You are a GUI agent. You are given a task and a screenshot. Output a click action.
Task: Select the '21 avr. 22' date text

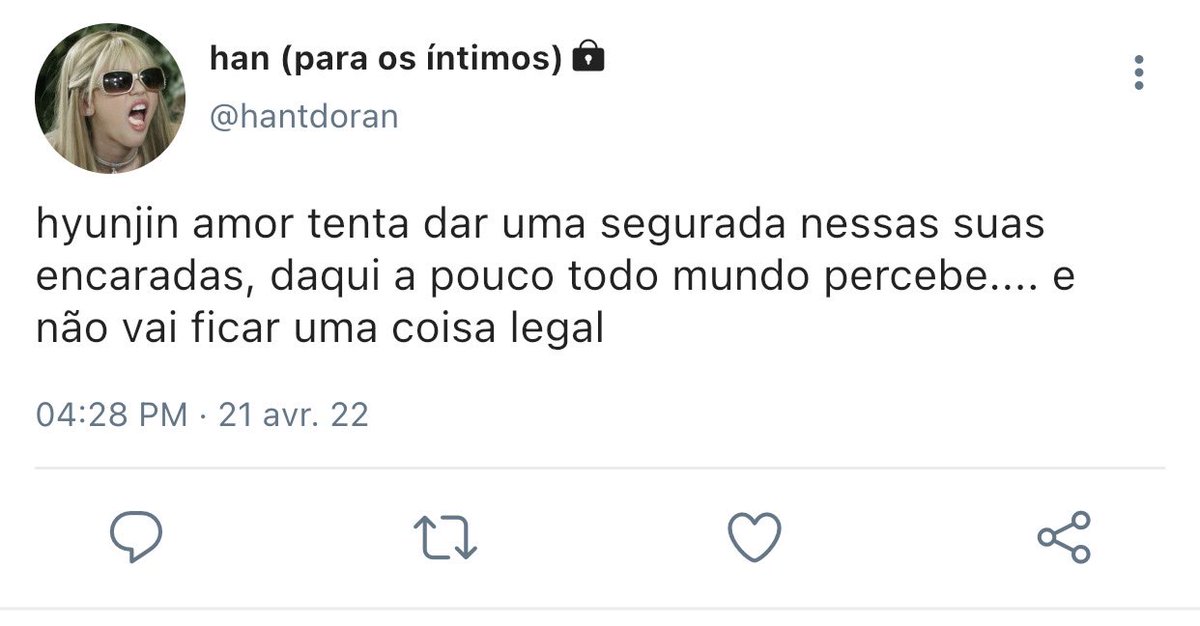coord(293,414)
